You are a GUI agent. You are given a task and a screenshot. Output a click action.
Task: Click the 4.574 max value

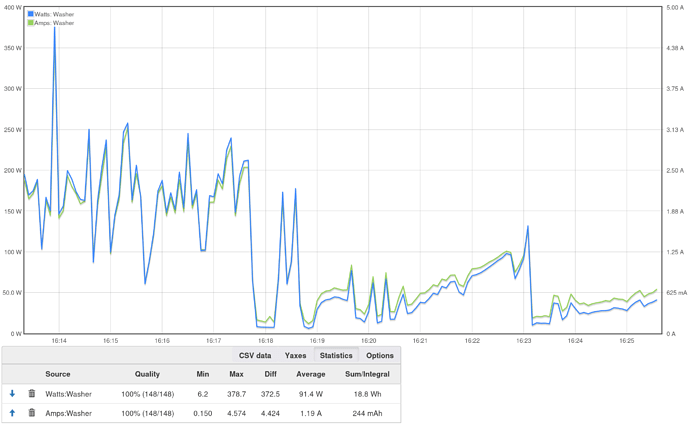236,413
